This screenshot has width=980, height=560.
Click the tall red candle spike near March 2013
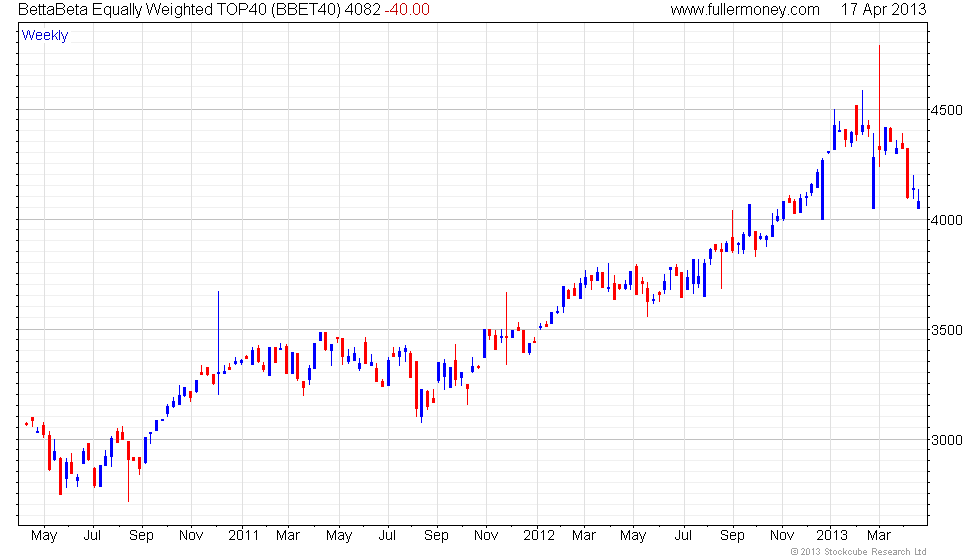879,106
